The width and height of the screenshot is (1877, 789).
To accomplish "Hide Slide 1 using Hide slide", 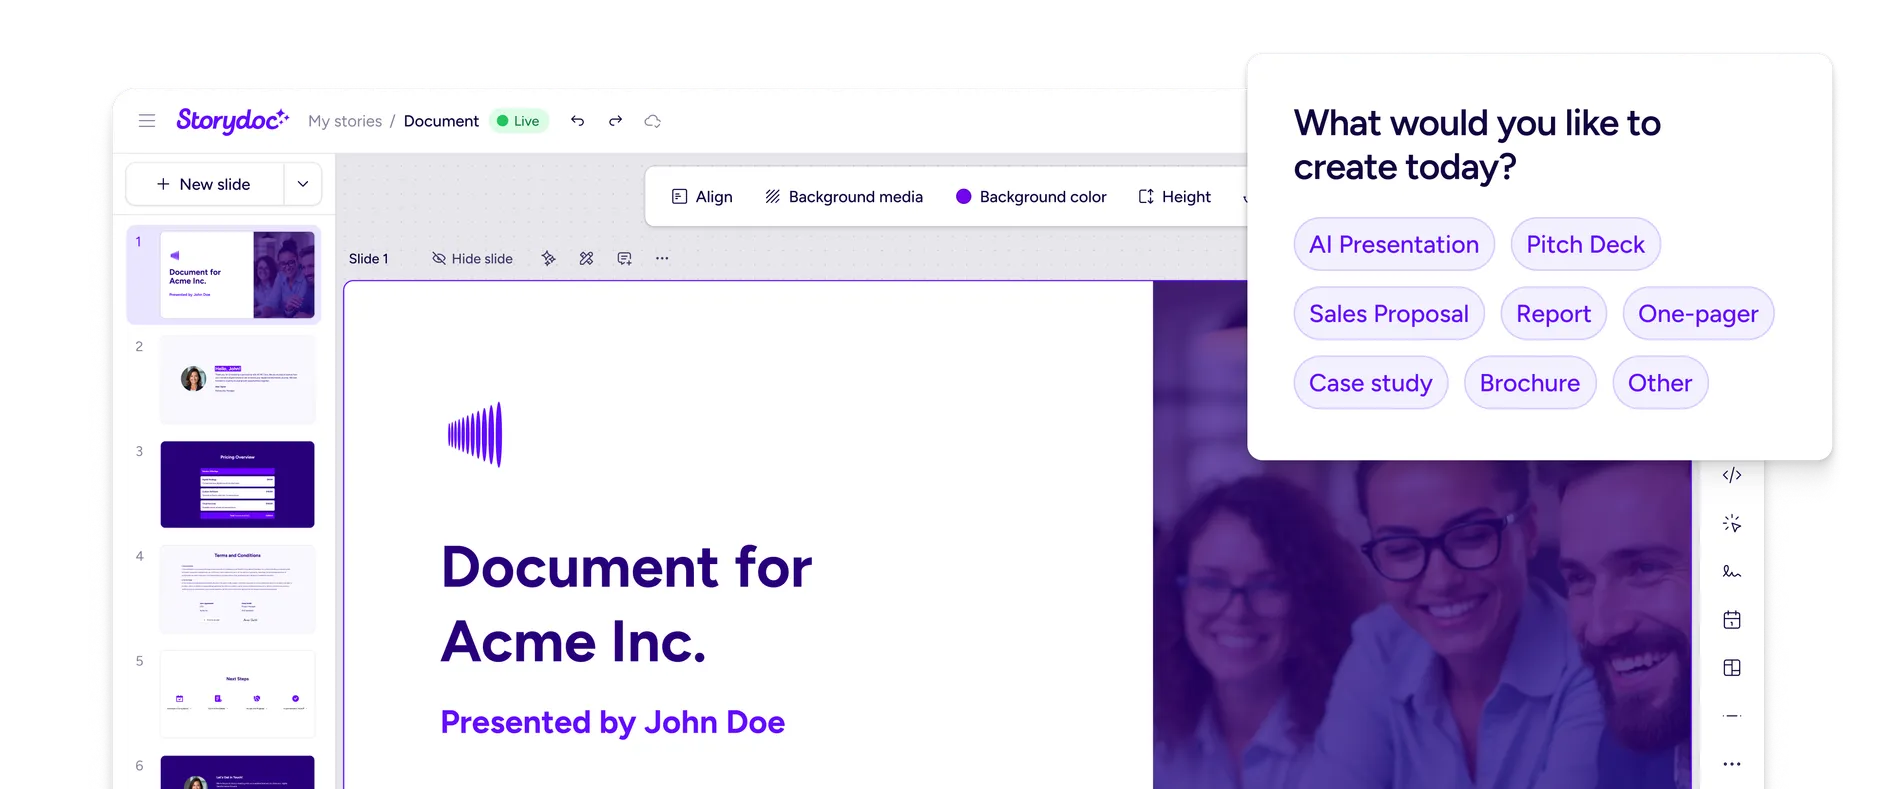I will click(472, 258).
